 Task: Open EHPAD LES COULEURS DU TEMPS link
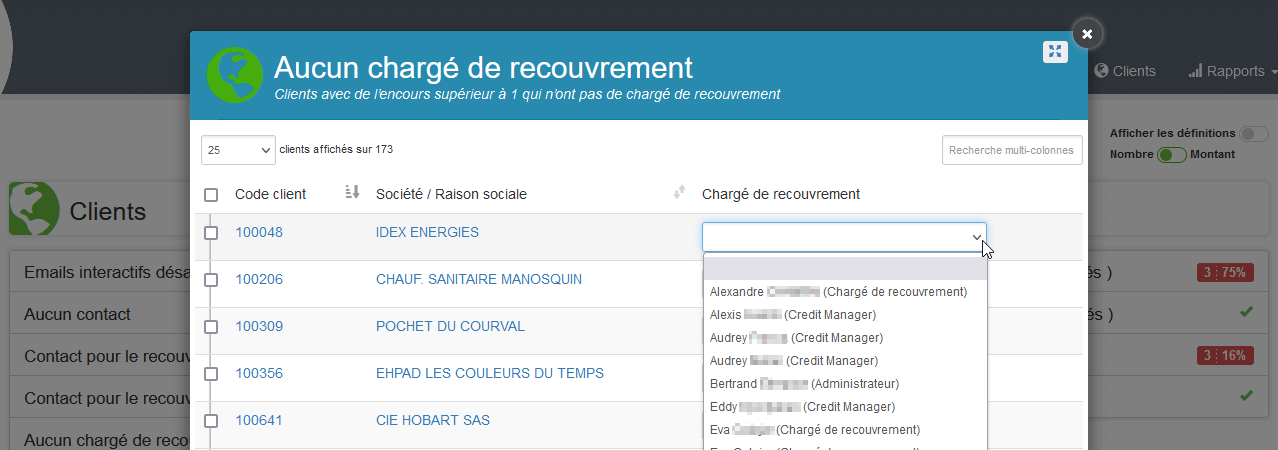coord(490,373)
